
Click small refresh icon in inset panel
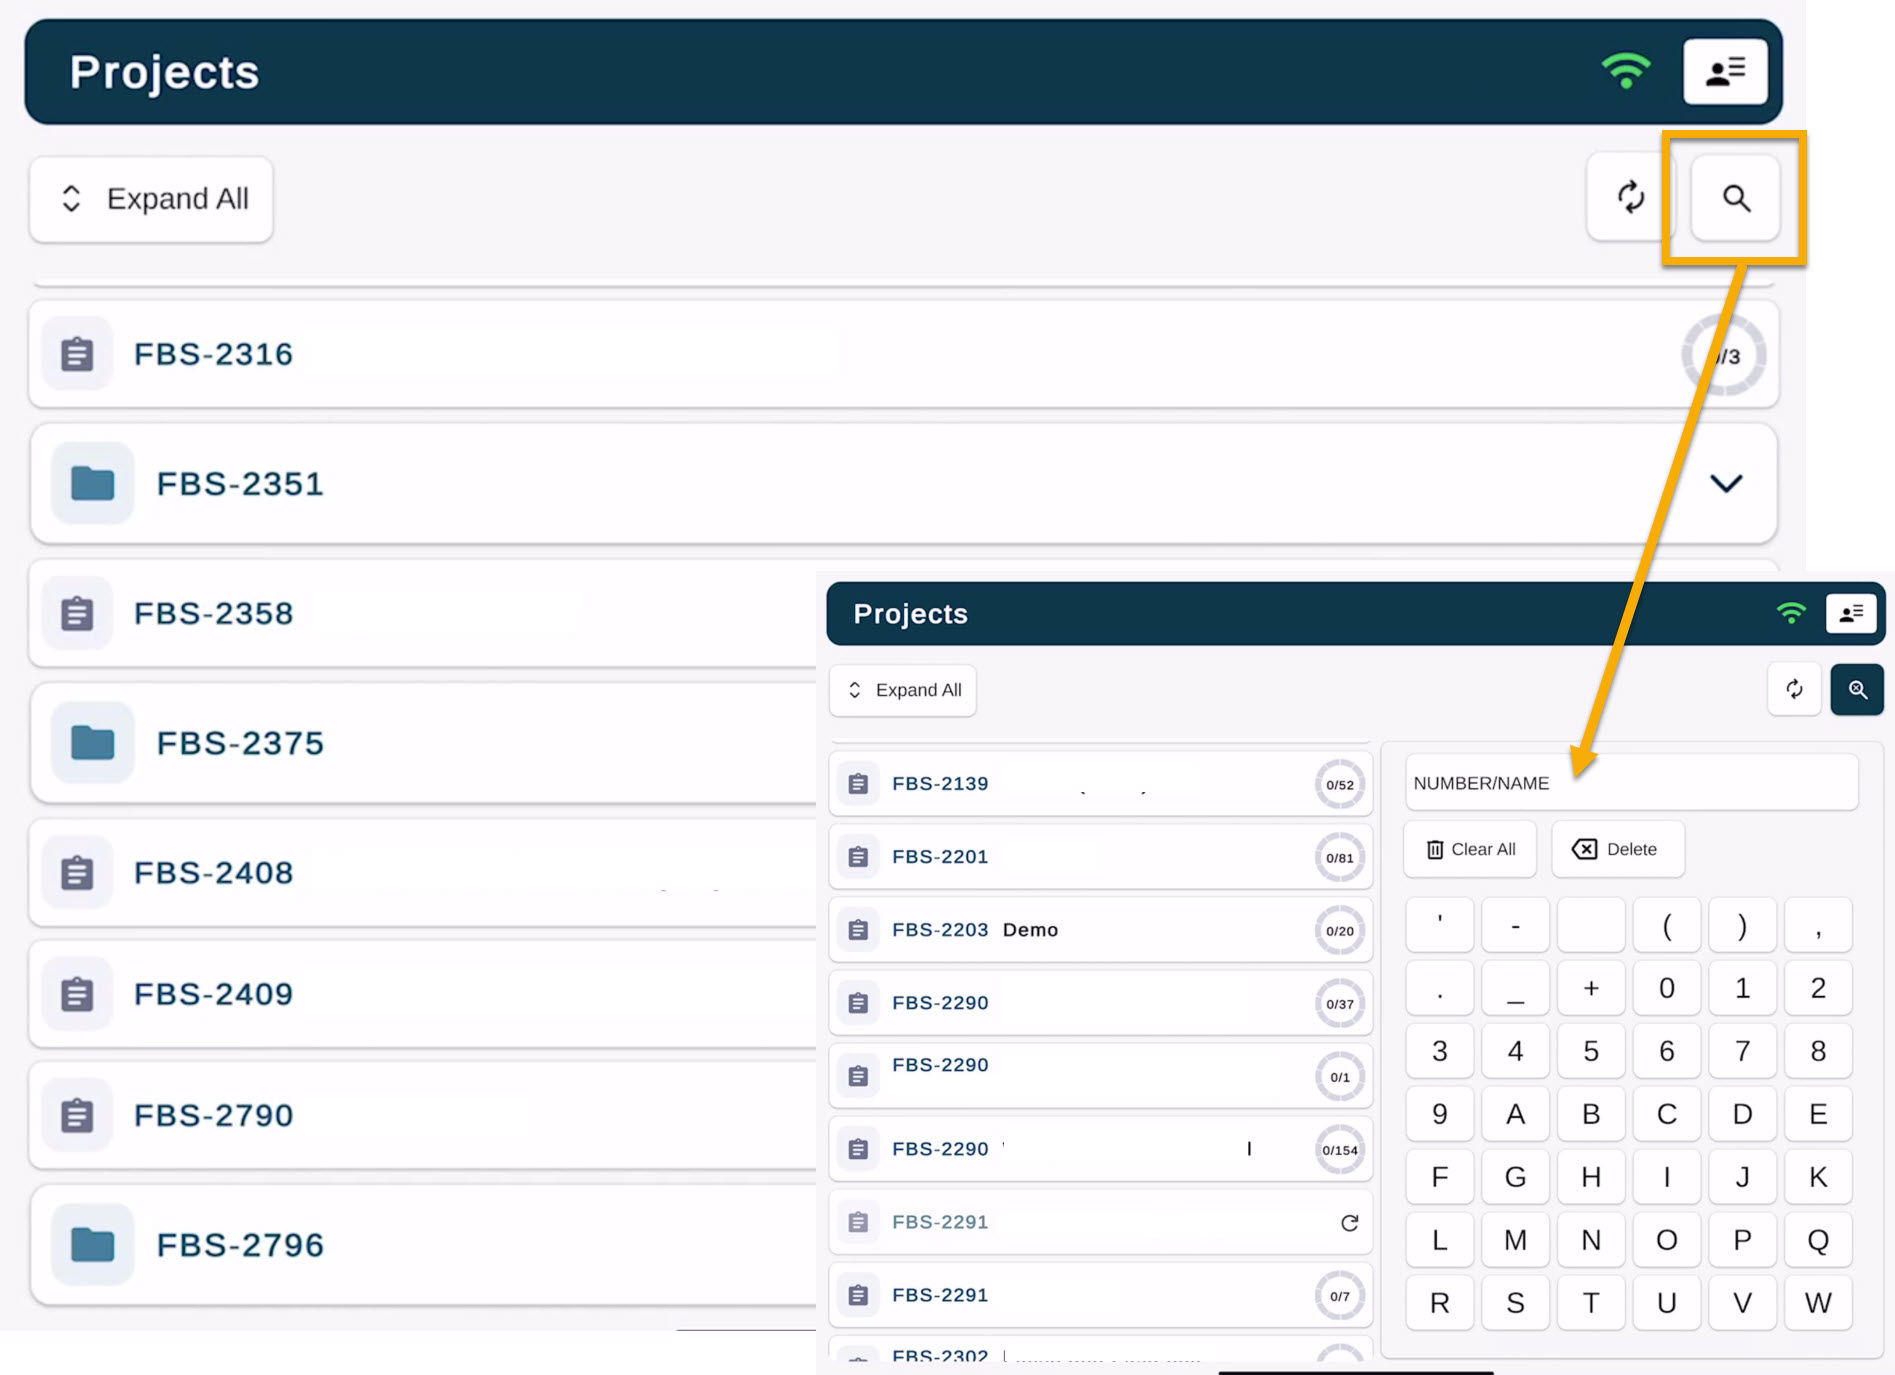click(1794, 690)
